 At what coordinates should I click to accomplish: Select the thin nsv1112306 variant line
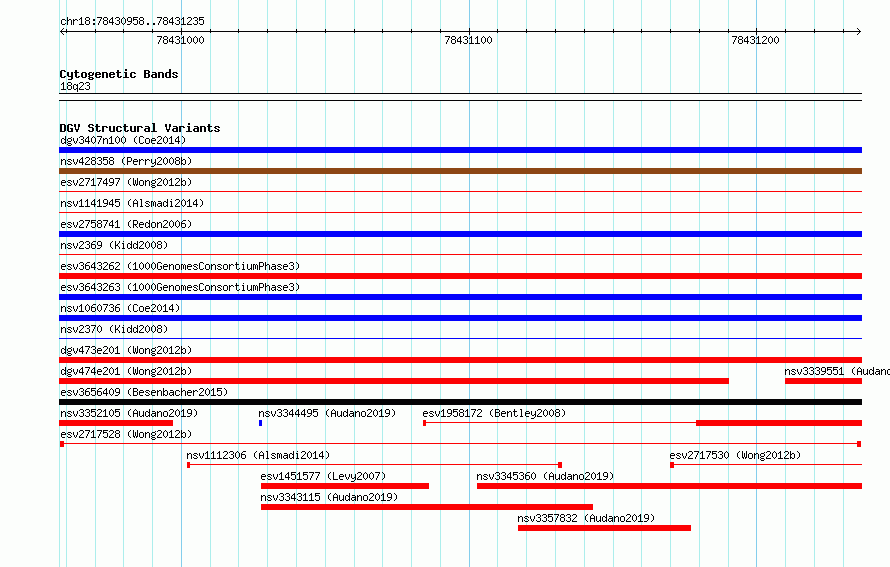[375, 465]
